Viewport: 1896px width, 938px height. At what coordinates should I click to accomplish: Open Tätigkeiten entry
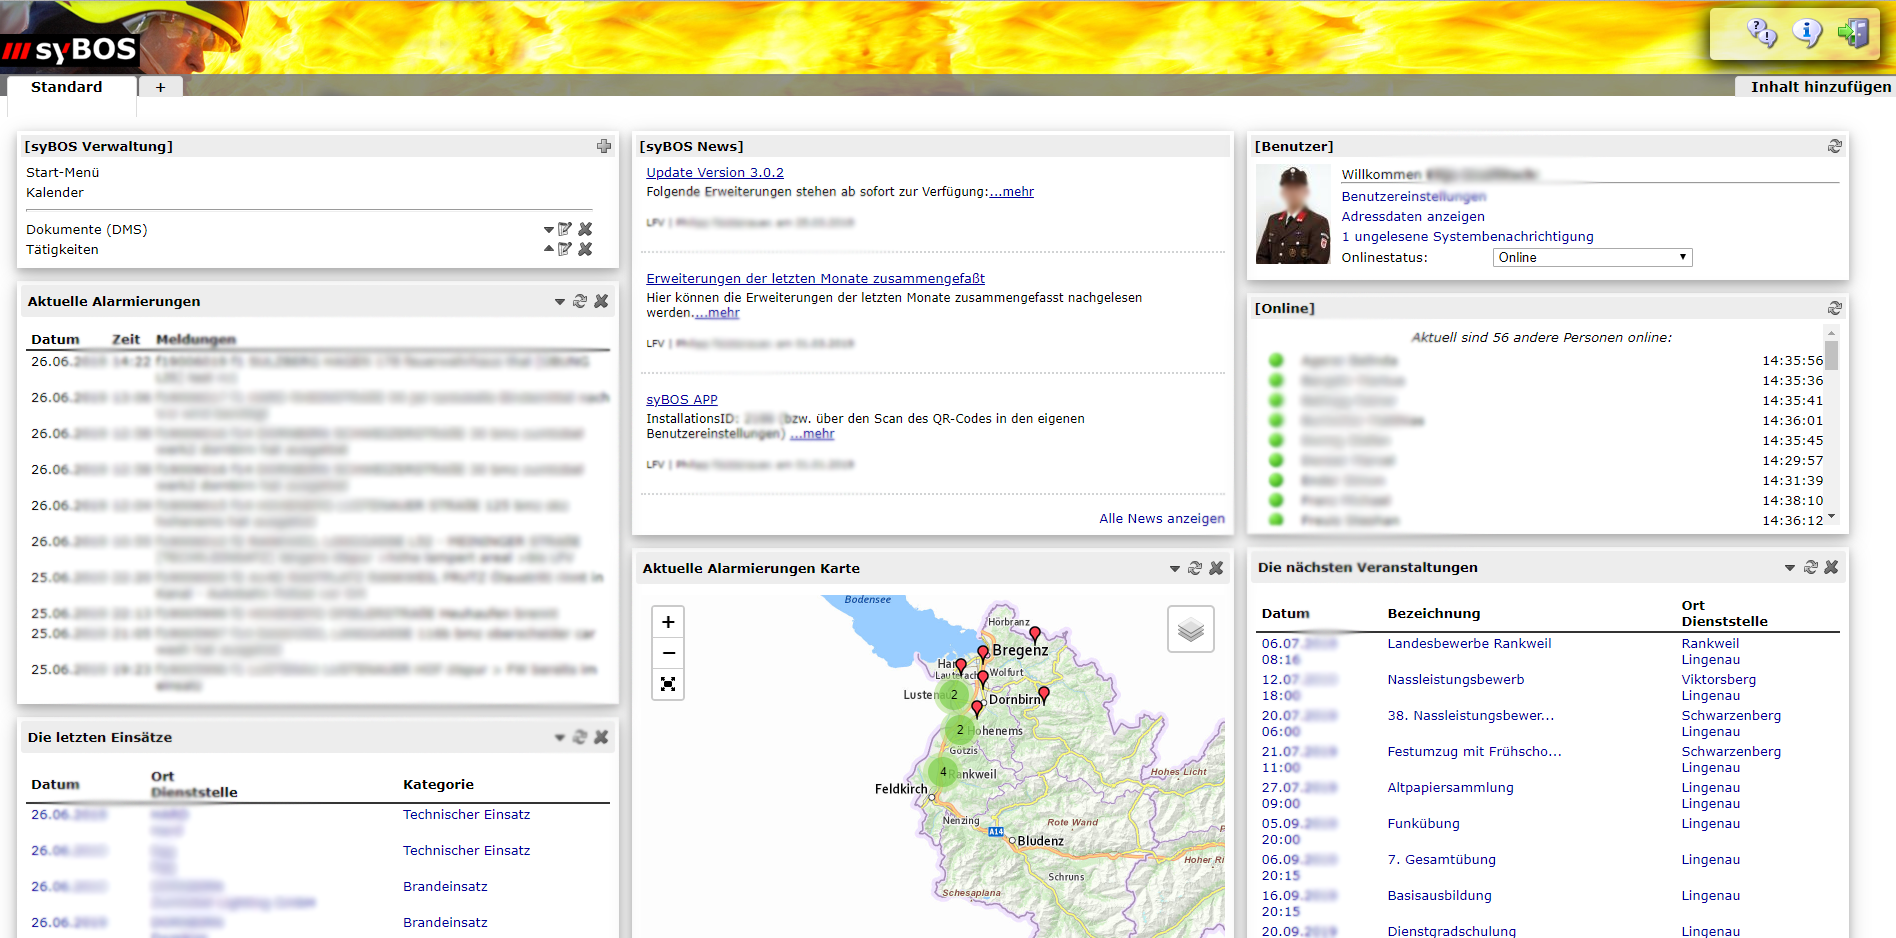click(62, 250)
